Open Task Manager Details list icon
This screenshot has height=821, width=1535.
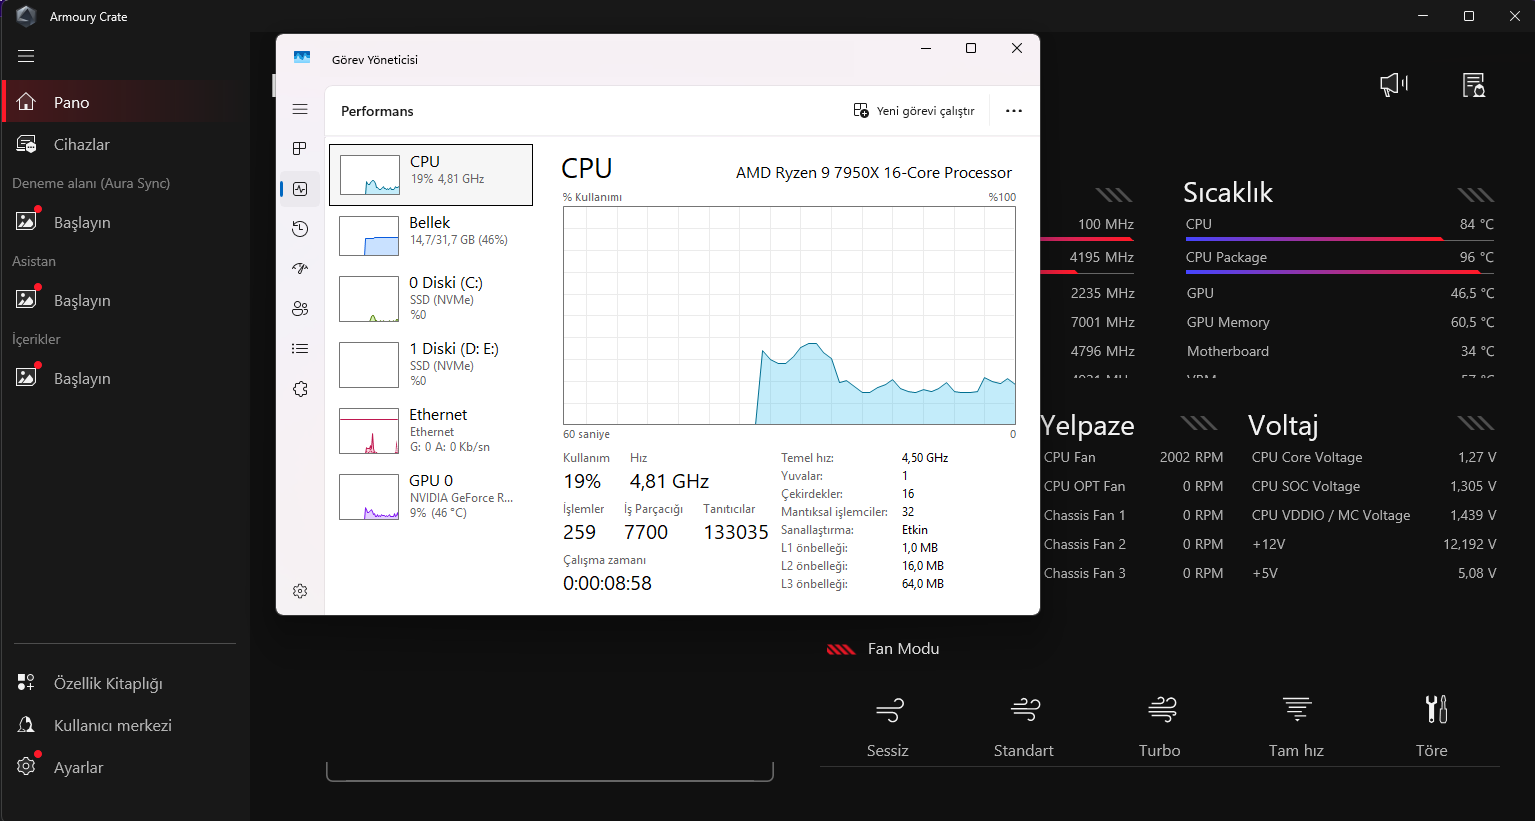pos(300,348)
